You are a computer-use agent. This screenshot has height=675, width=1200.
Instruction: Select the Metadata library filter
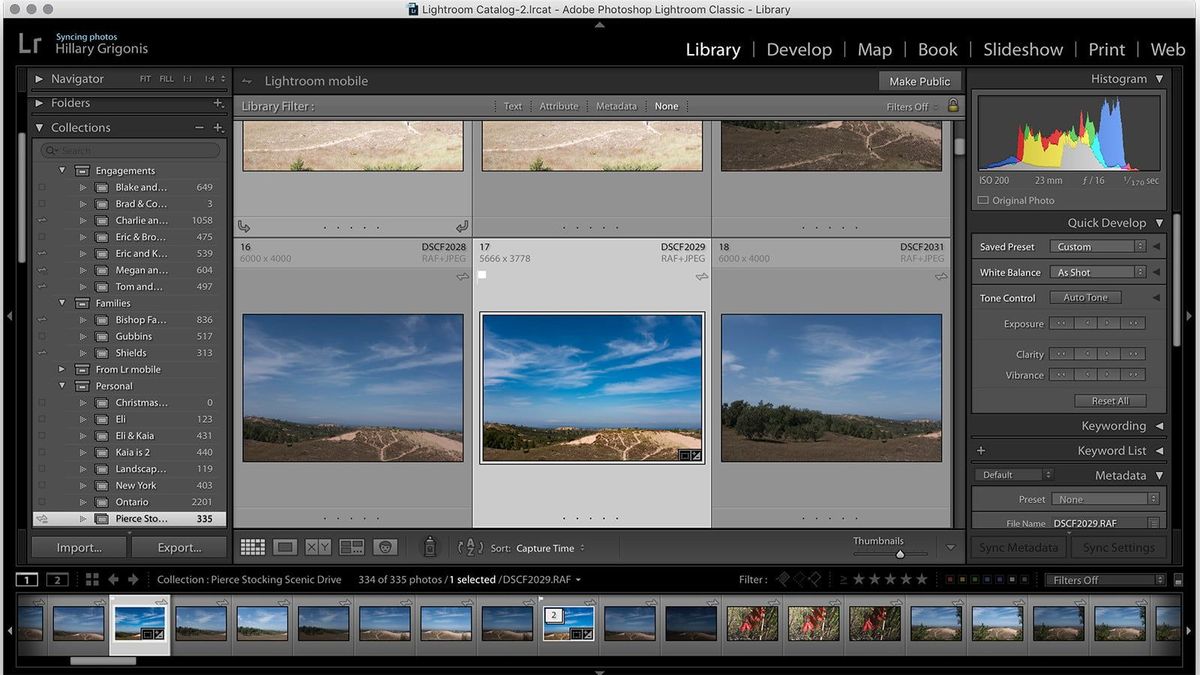pos(616,106)
